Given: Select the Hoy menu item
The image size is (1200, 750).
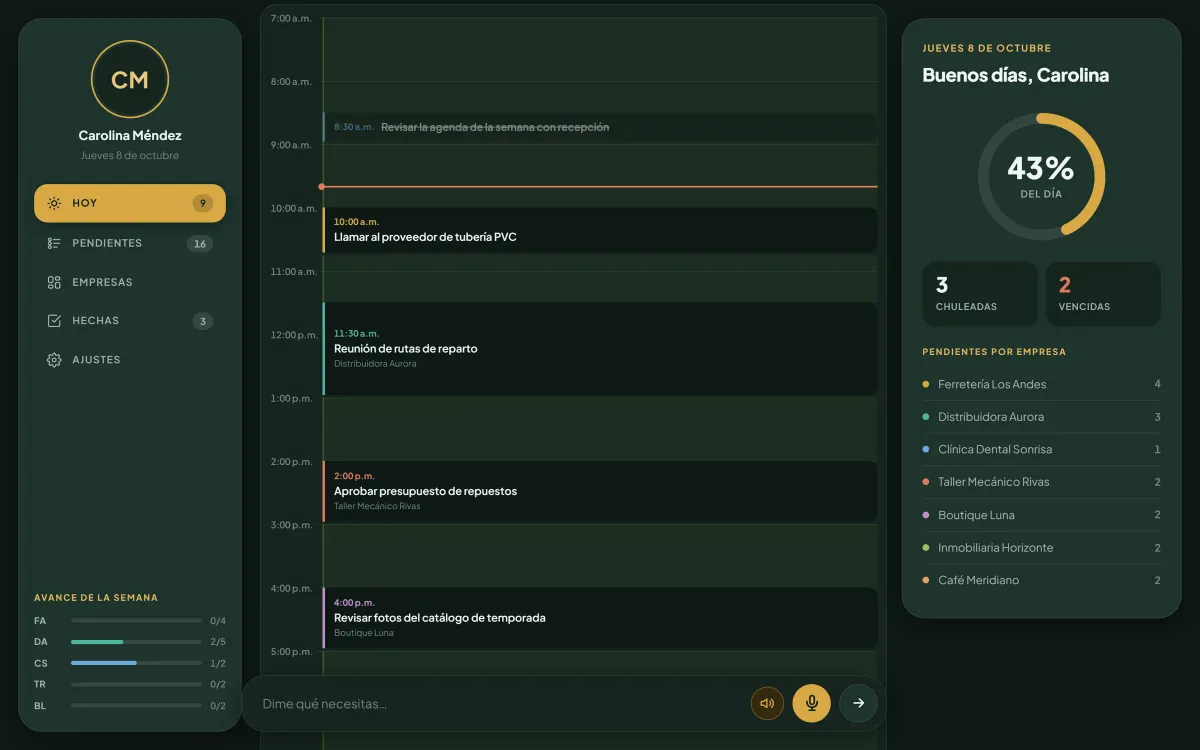Looking at the screenshot, I should [130, 203].
